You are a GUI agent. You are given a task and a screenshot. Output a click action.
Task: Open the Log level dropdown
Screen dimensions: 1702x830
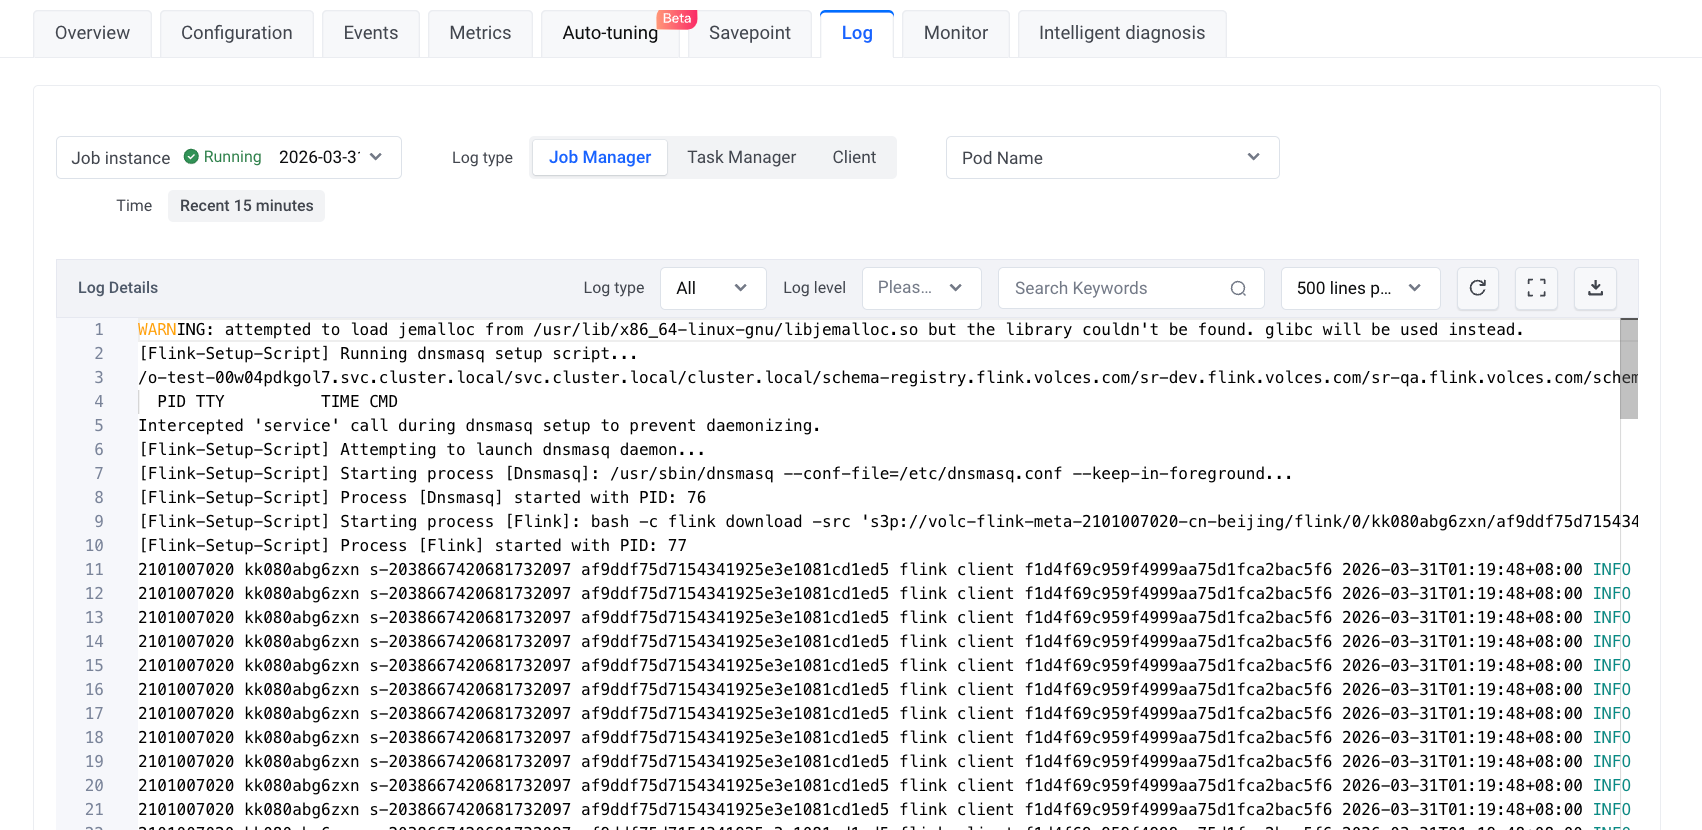click(x=921, y=288)
